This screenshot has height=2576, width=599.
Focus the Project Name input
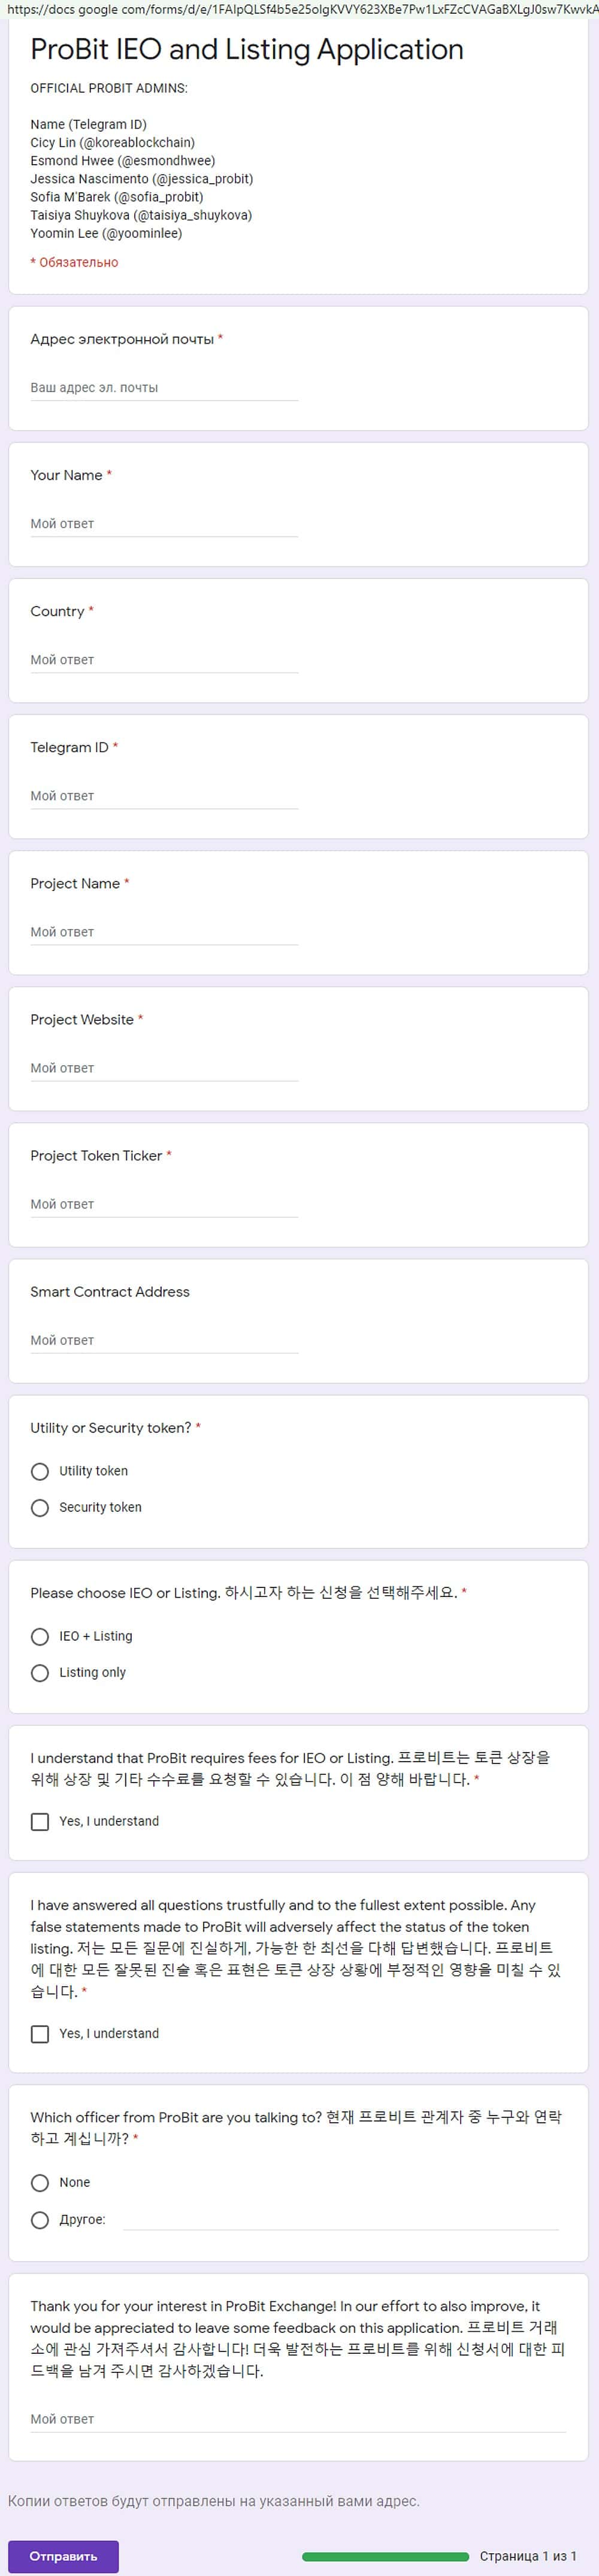point(164,932)
